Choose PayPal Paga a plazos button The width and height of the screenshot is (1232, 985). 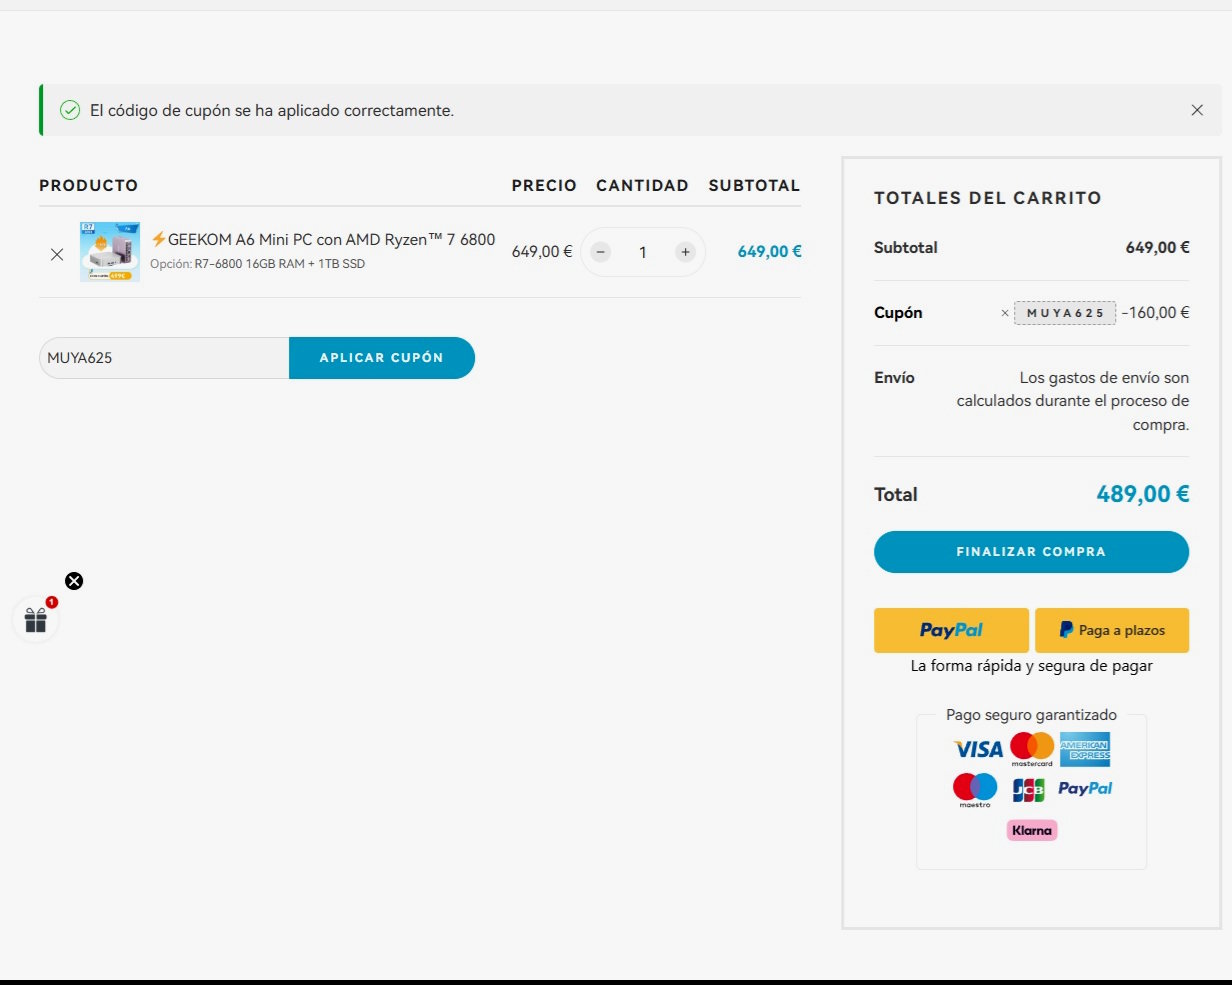[1112, 630]
